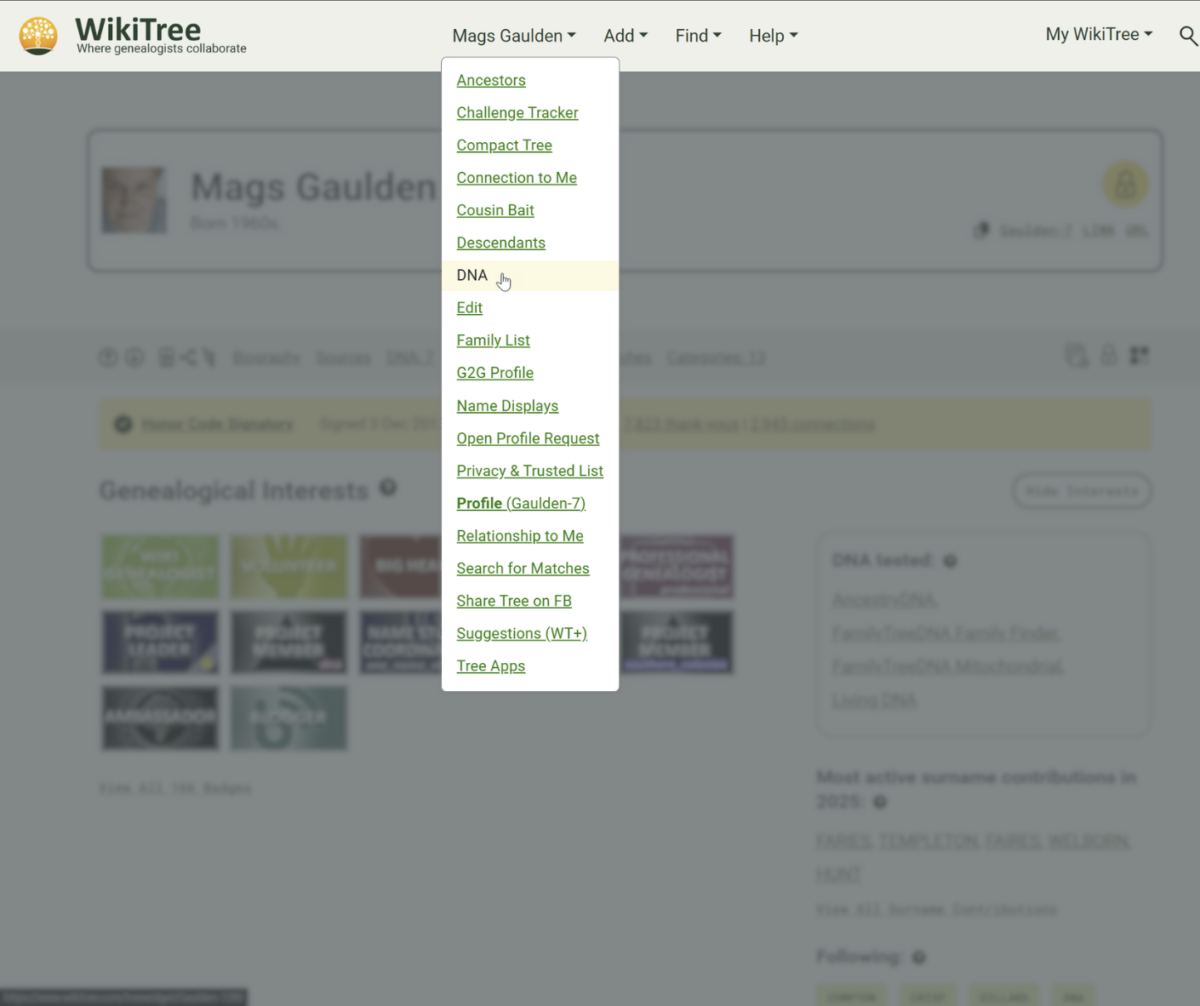The image size is (1200, 1006).
Task: Open Honor Code Signatory link
Action: pyautogui.click(x=217, y=424)
